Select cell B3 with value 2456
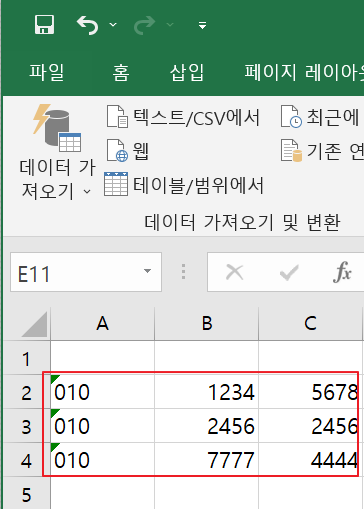The height and width of the screenshot is (509, 364). 207,426
